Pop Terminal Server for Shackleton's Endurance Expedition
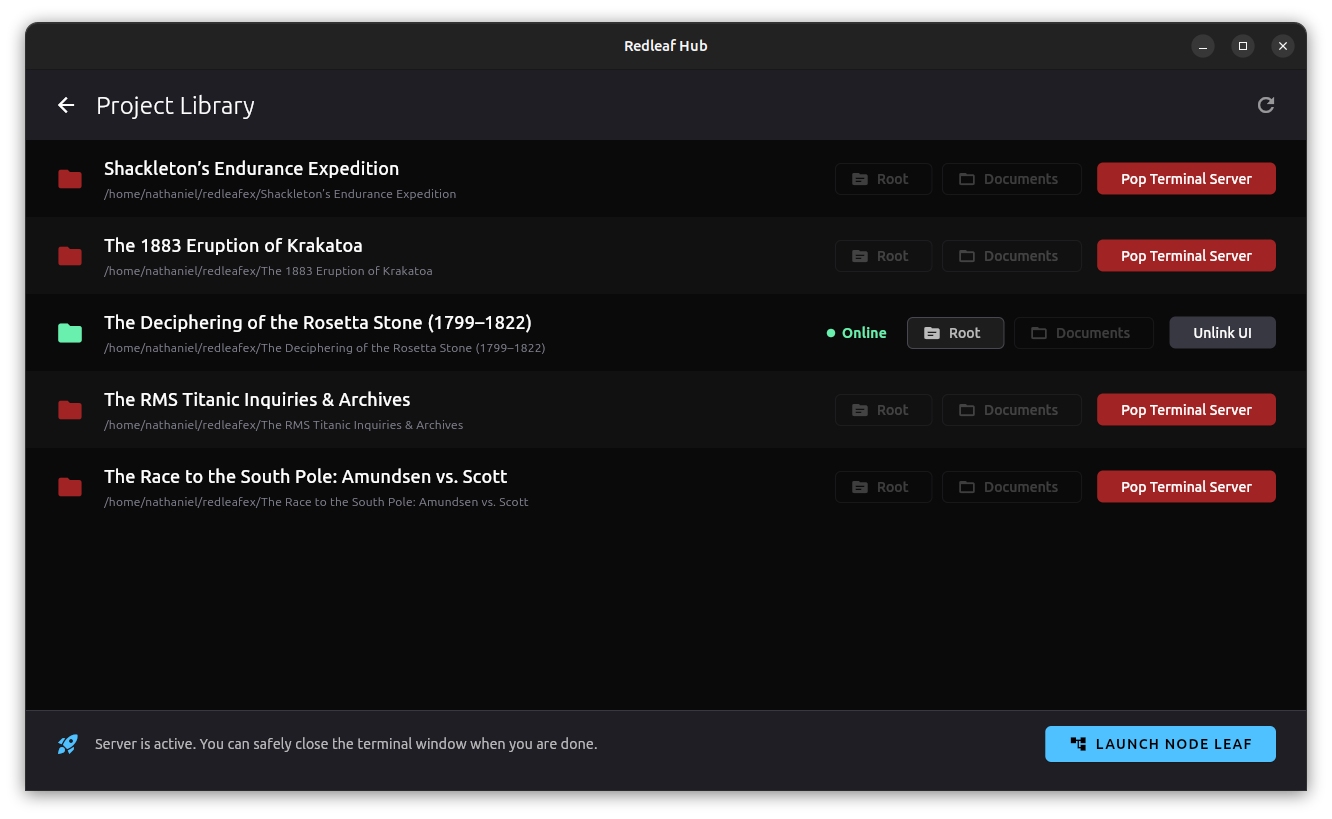Viewport: 1332px width, 819px height. click(1186, 179)
